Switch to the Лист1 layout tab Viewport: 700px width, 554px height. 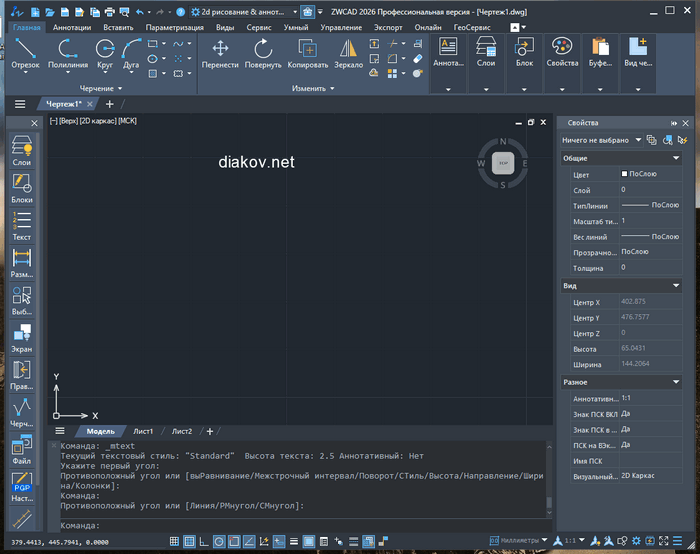(143, 431)
